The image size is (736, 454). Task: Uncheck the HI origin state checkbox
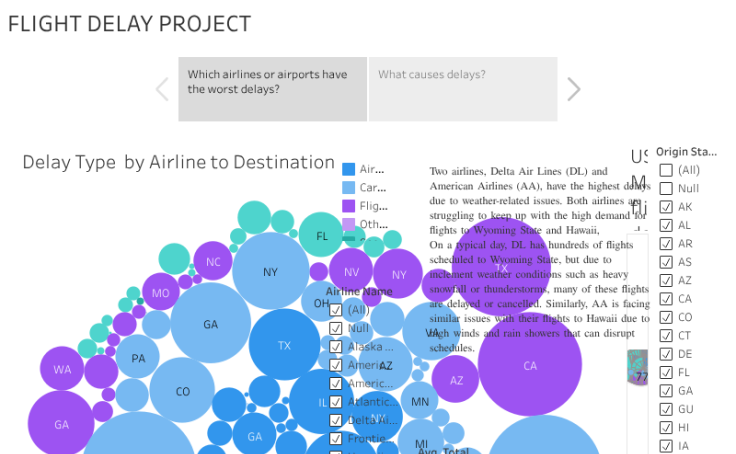tap(666, 427)
